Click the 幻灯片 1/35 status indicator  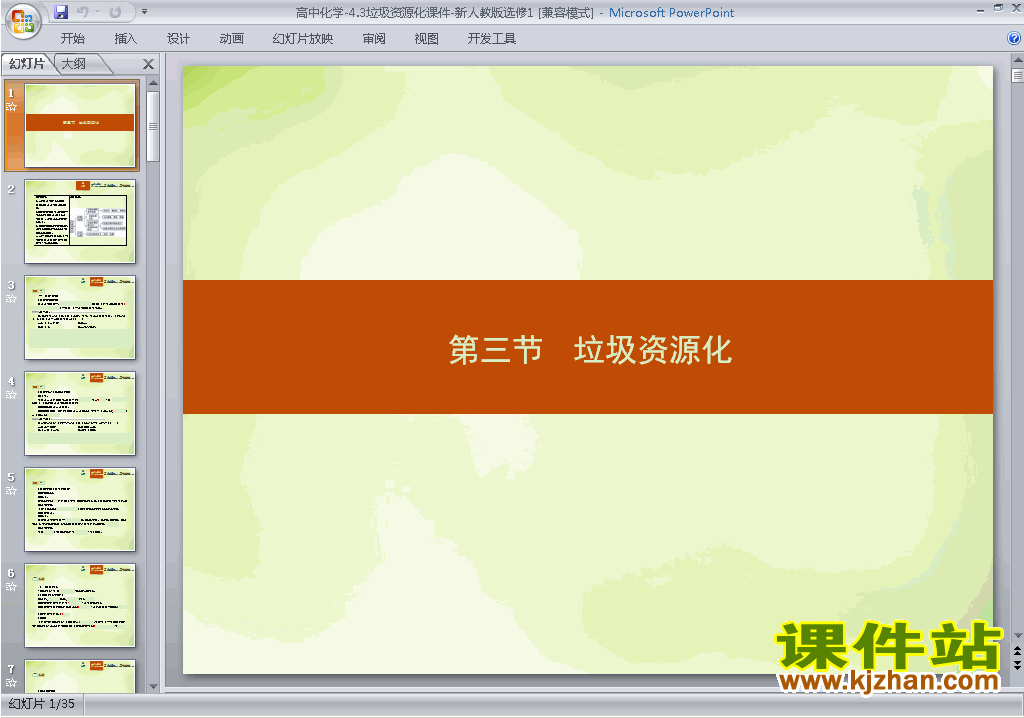coord(42,704)
